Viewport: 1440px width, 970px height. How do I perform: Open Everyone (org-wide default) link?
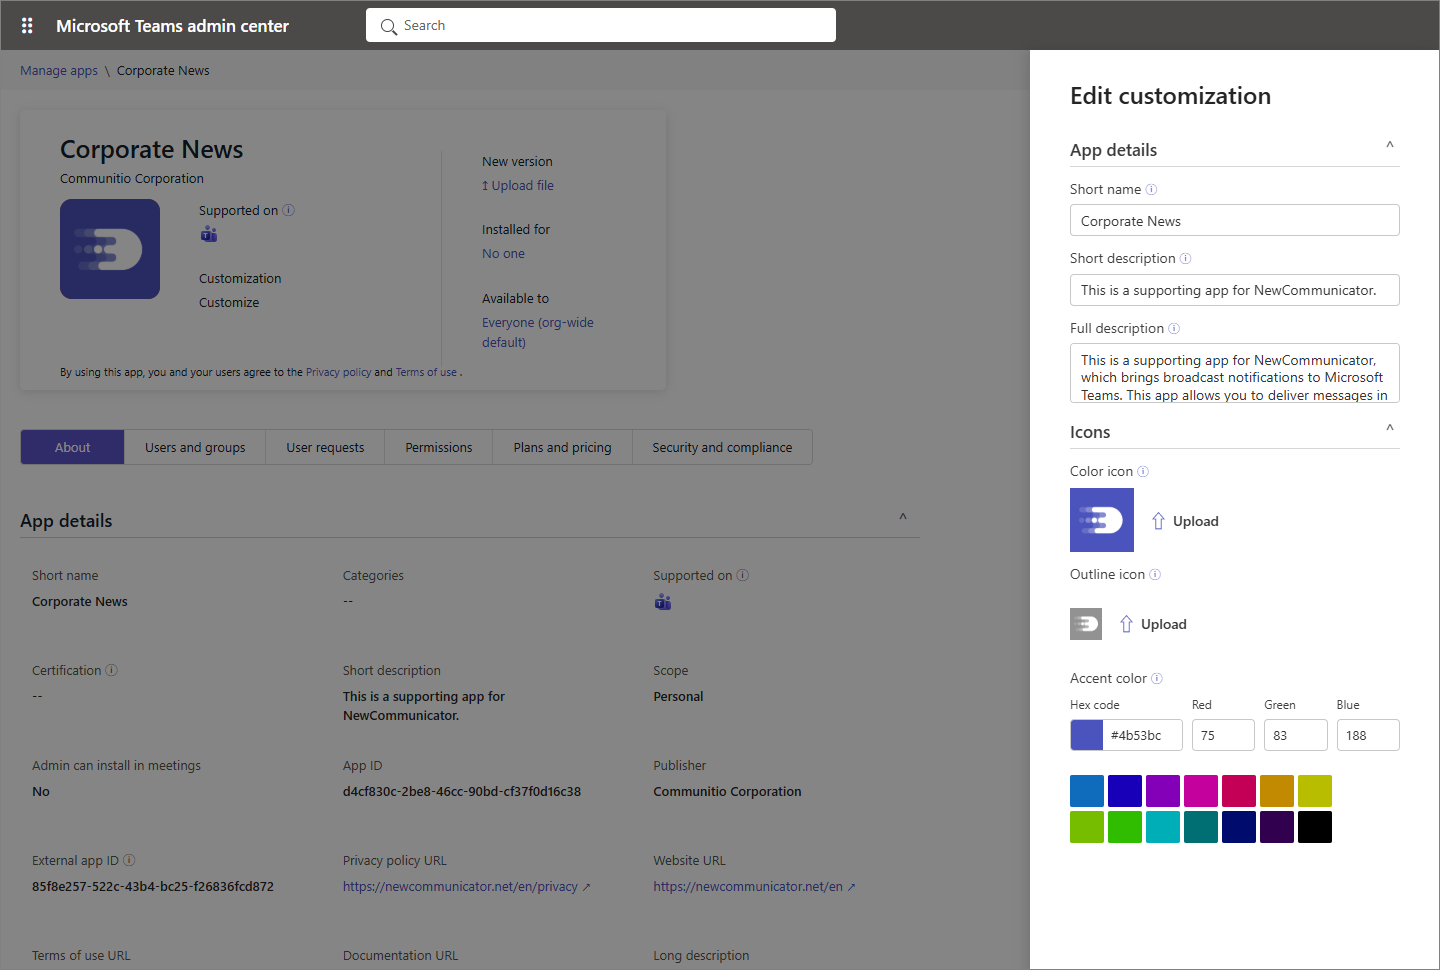click(x=538, y=332)
